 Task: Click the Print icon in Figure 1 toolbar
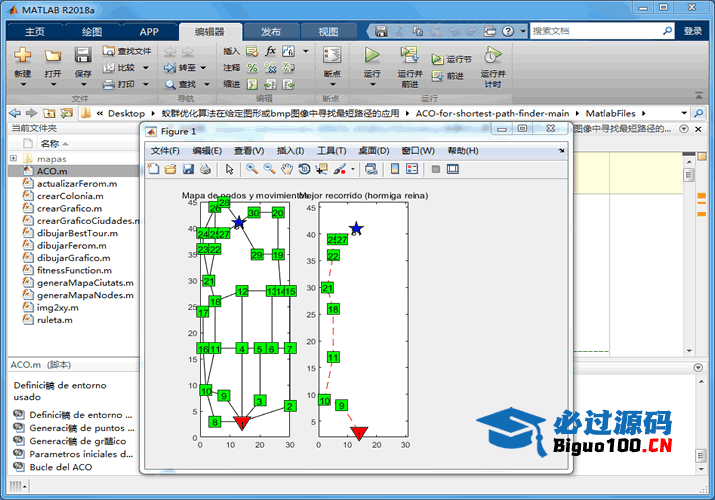(206, 169)
